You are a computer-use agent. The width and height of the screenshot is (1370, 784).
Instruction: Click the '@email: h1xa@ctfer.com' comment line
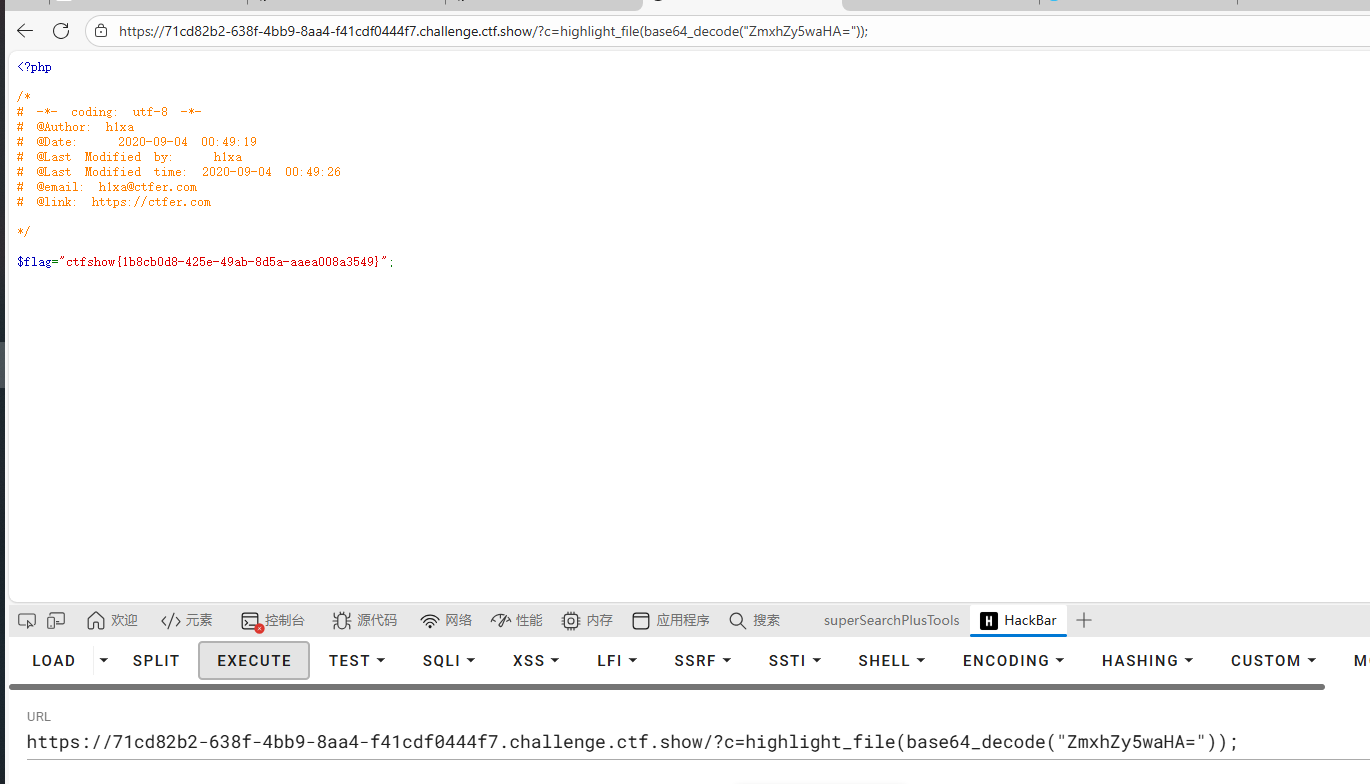tap(107, 187)
